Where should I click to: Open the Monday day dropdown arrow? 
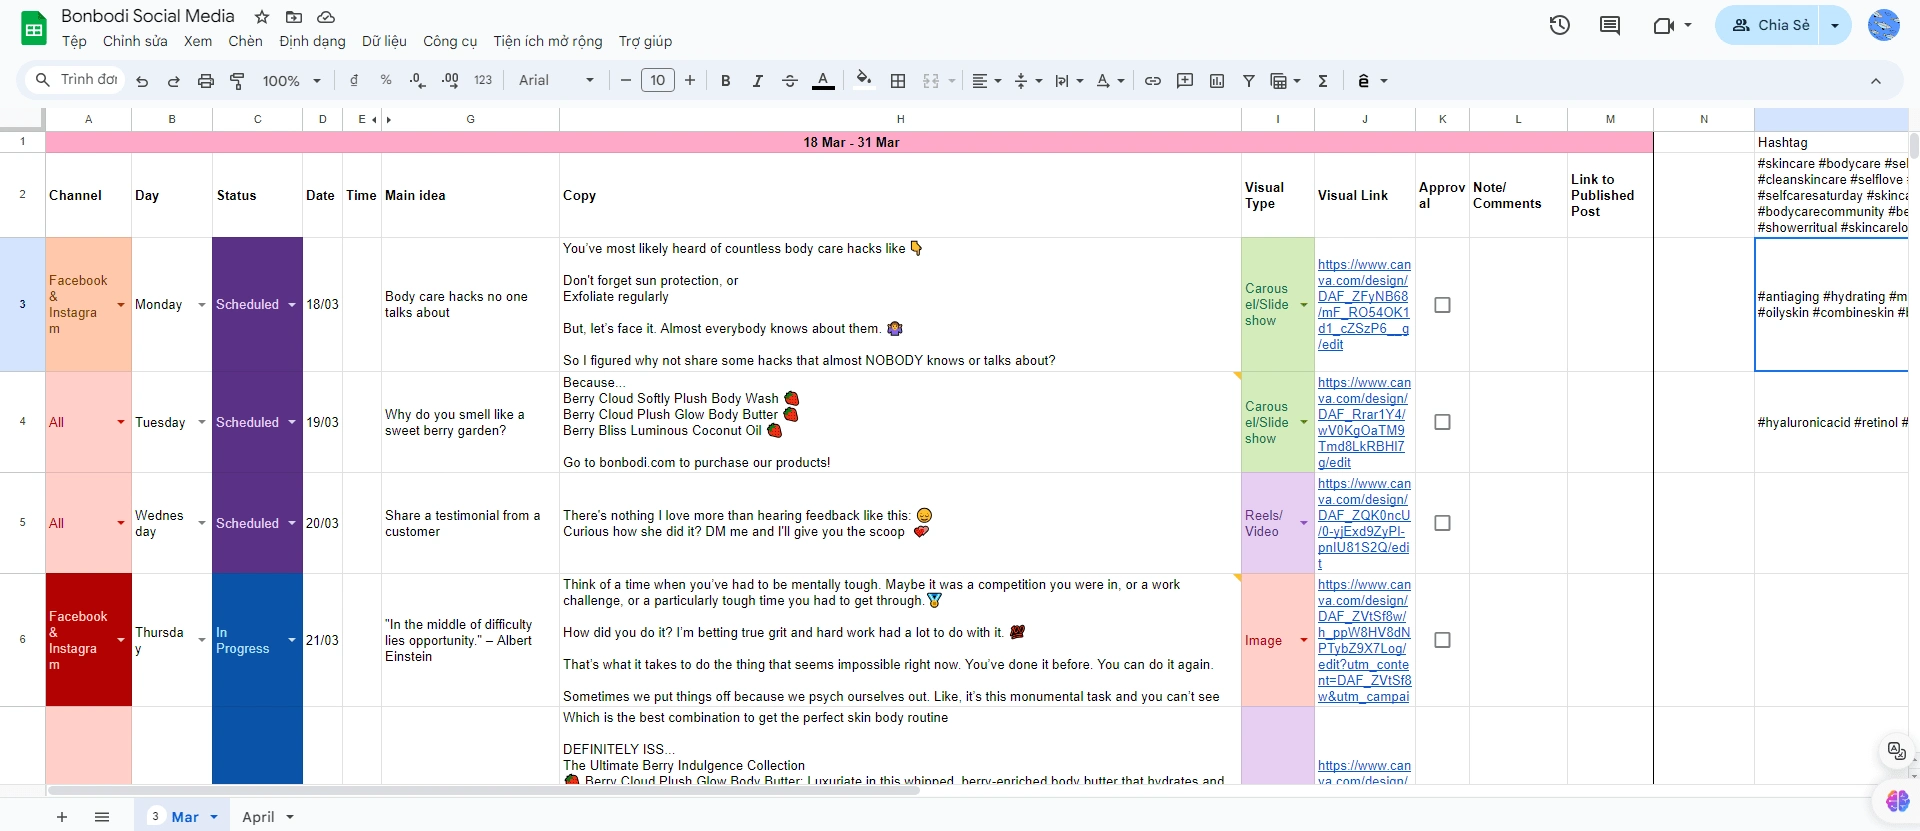pos(202,305)
